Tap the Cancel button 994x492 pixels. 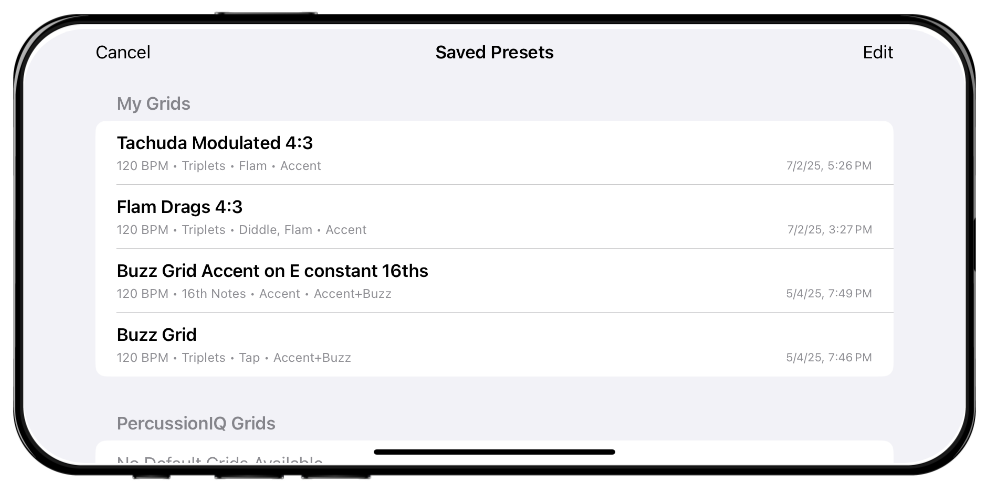pos(123,53)
